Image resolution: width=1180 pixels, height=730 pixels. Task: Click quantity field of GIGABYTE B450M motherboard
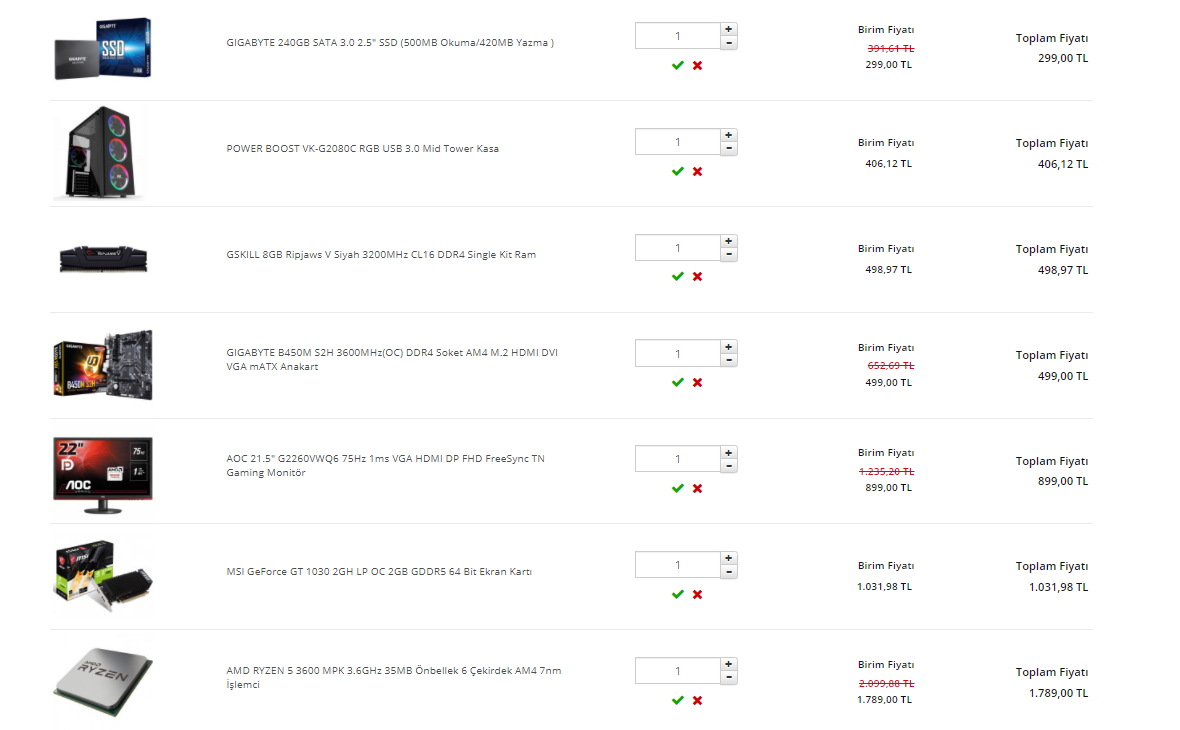(677, 354)
